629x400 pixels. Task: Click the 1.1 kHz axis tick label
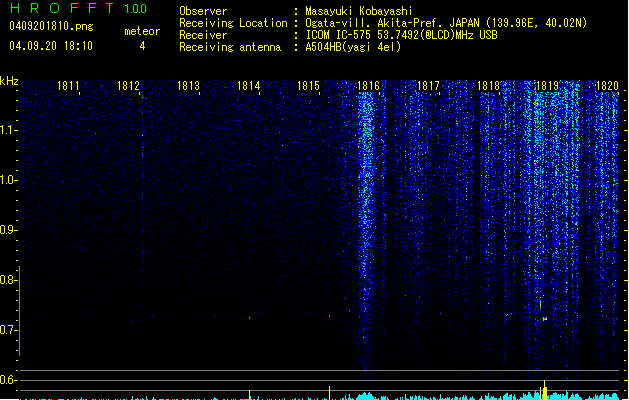8,130
